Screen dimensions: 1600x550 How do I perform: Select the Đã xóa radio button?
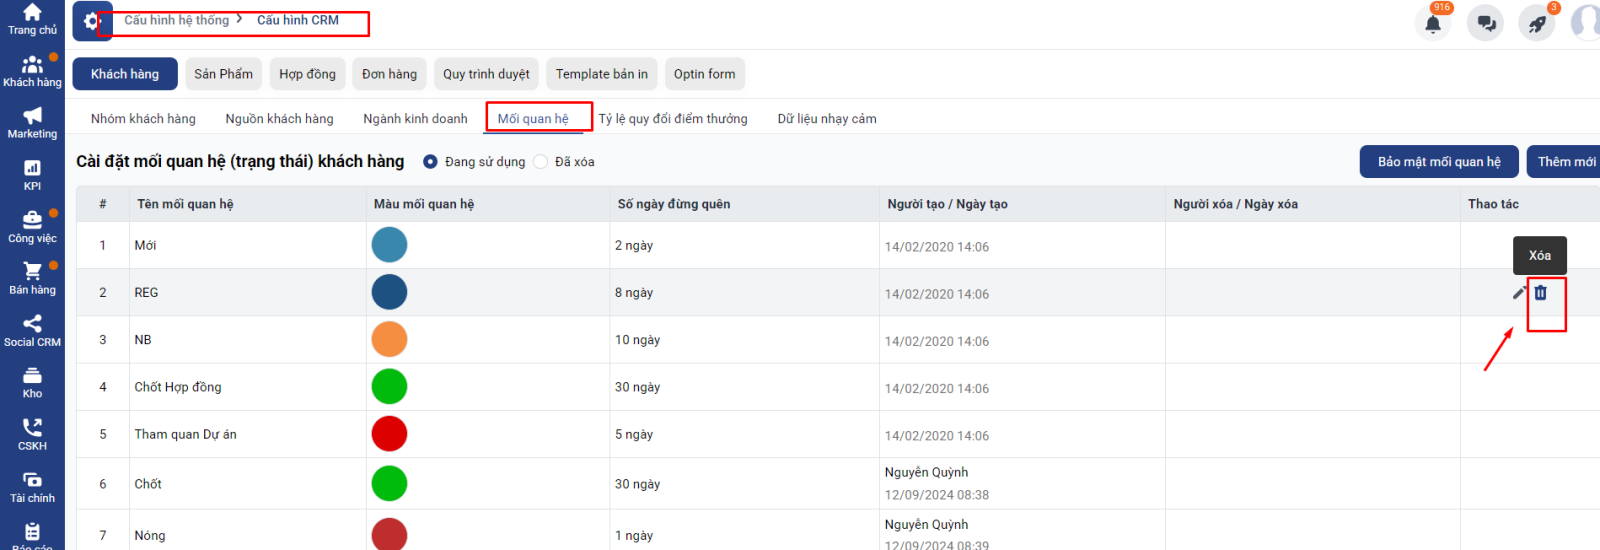(x=541, y=162)
